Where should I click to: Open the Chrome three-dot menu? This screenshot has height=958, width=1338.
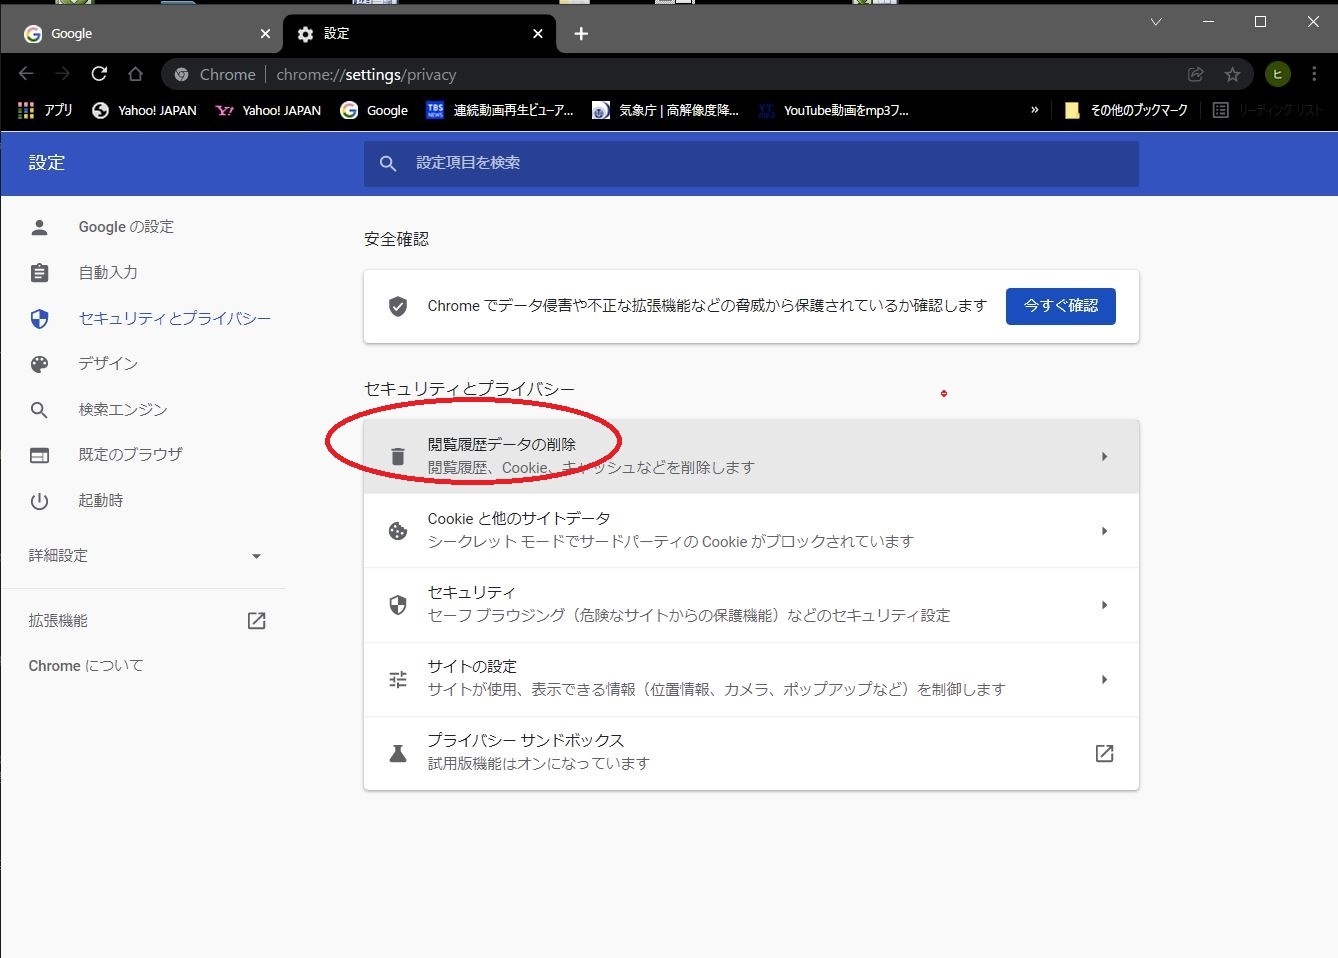(x=1314, y=74)
